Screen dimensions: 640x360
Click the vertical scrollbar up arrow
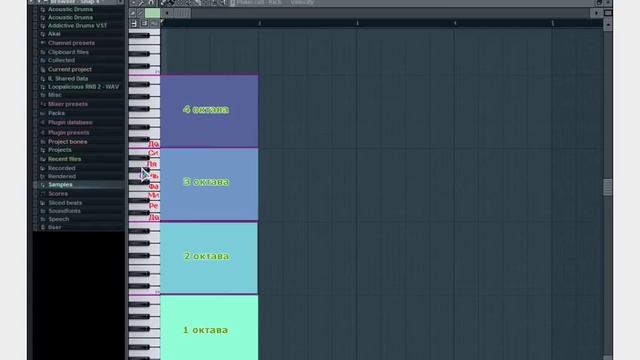coord(608,25)
